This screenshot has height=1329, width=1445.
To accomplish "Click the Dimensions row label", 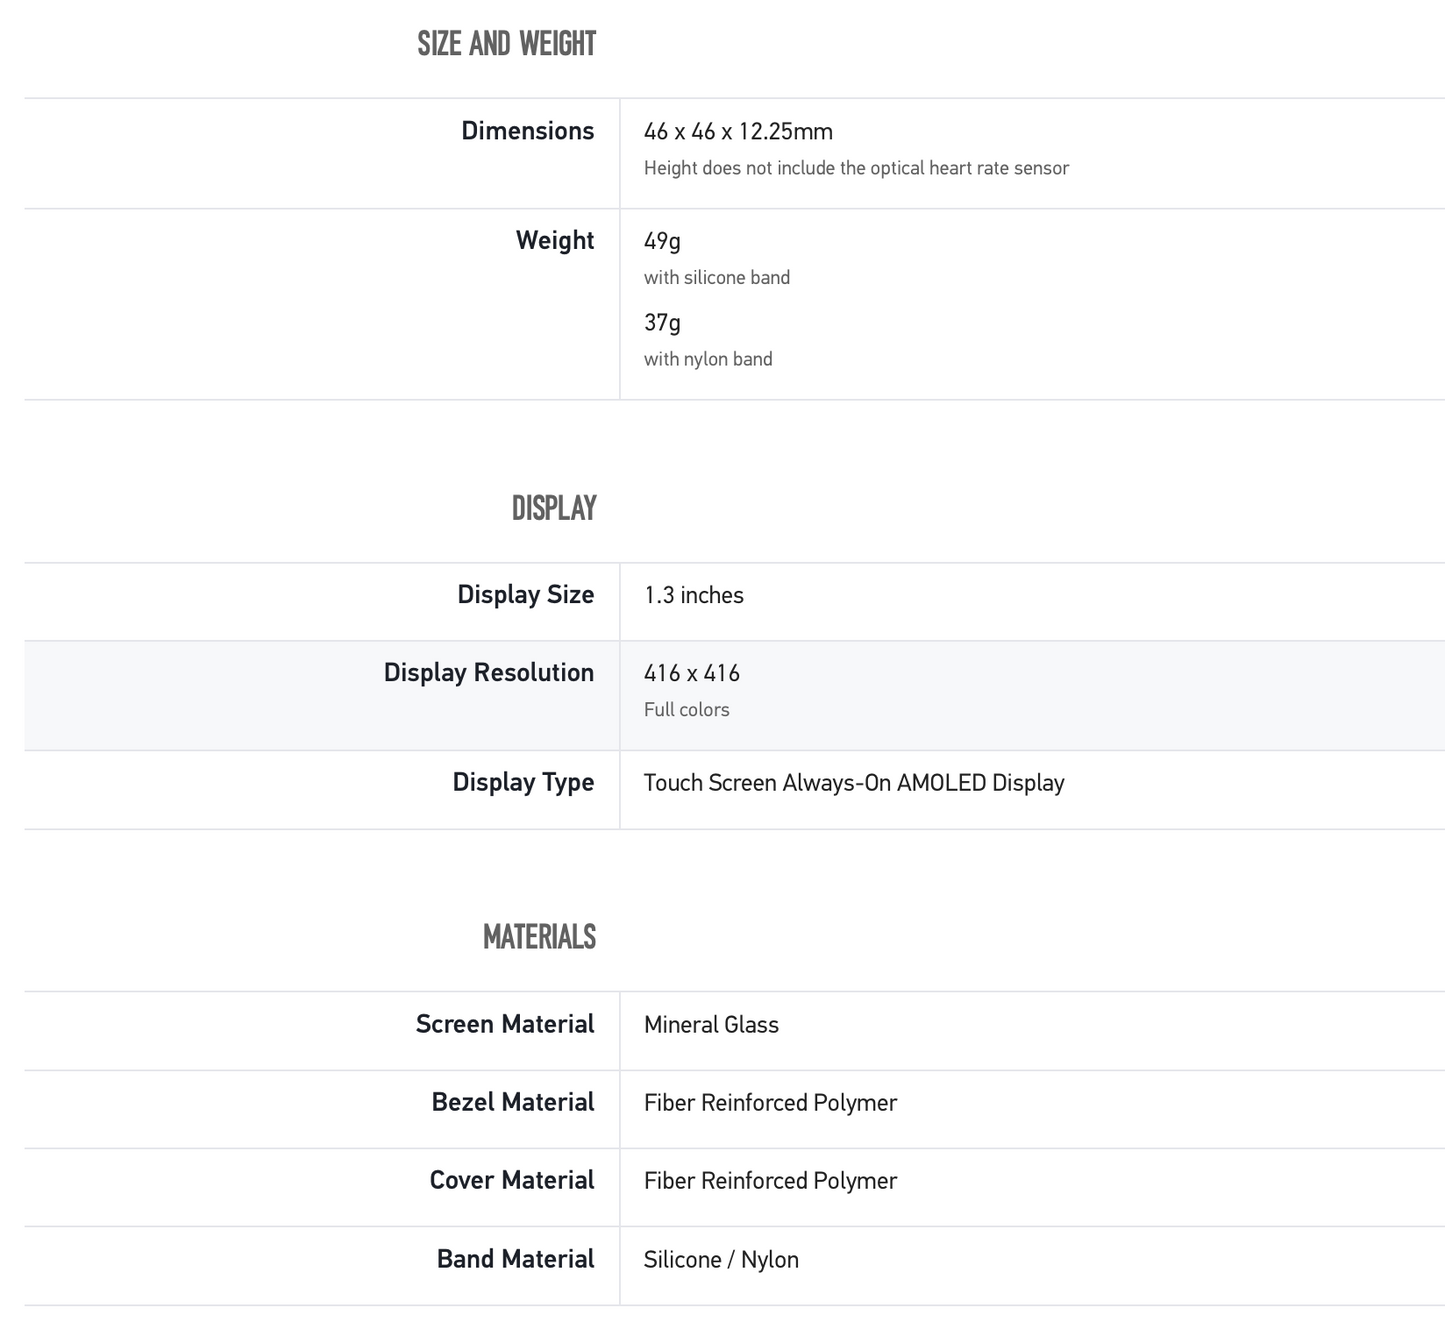I will click(527, 131).
